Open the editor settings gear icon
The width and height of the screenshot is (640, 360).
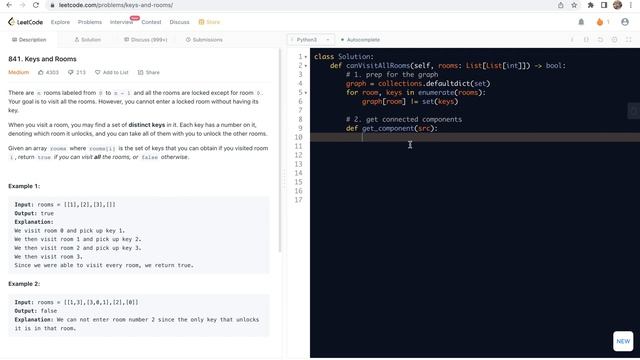click(614, 40)
